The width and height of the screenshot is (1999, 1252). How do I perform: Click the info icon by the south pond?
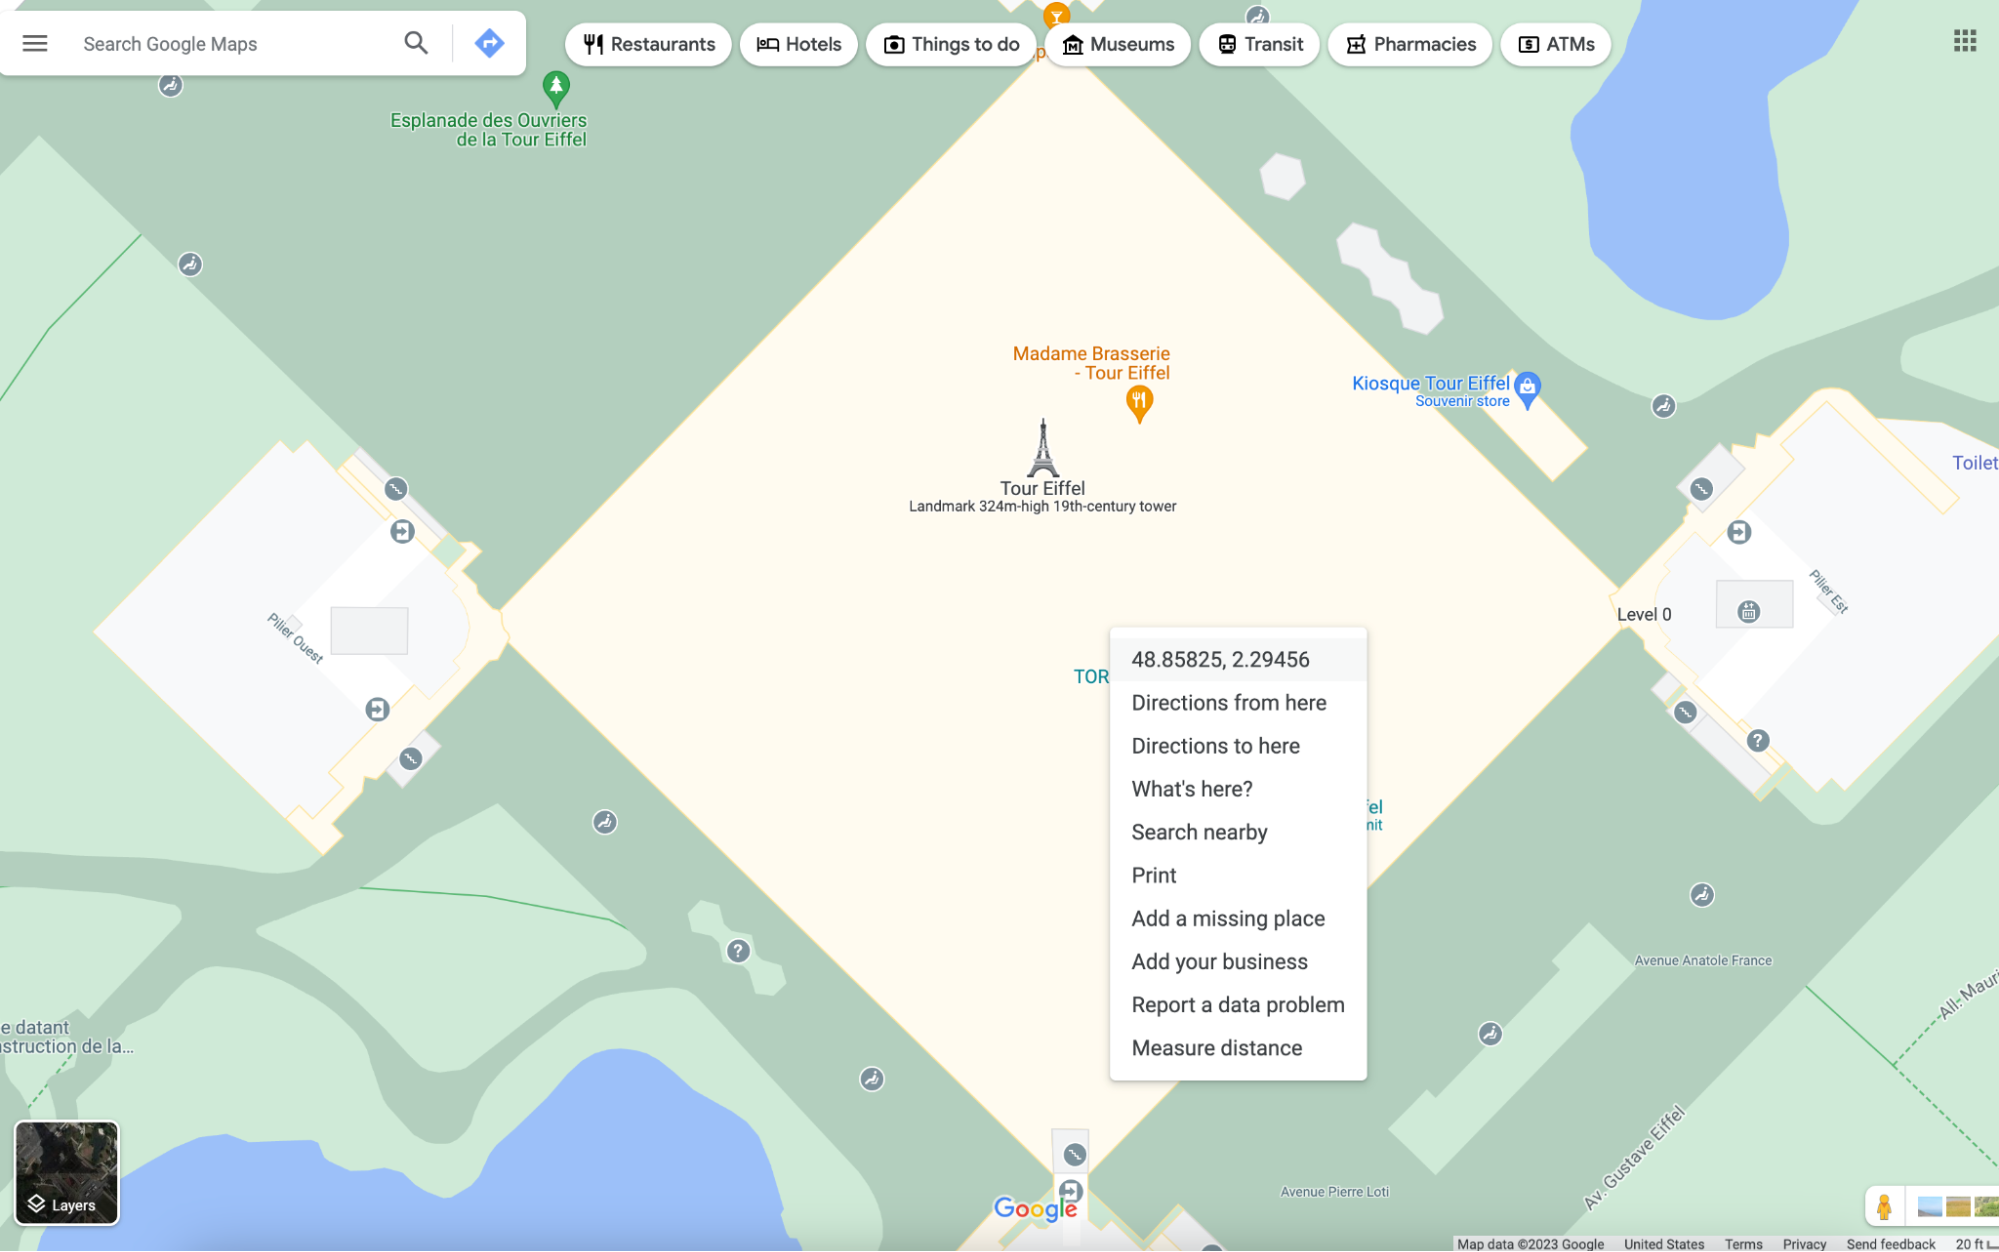[x=738, y=950]
